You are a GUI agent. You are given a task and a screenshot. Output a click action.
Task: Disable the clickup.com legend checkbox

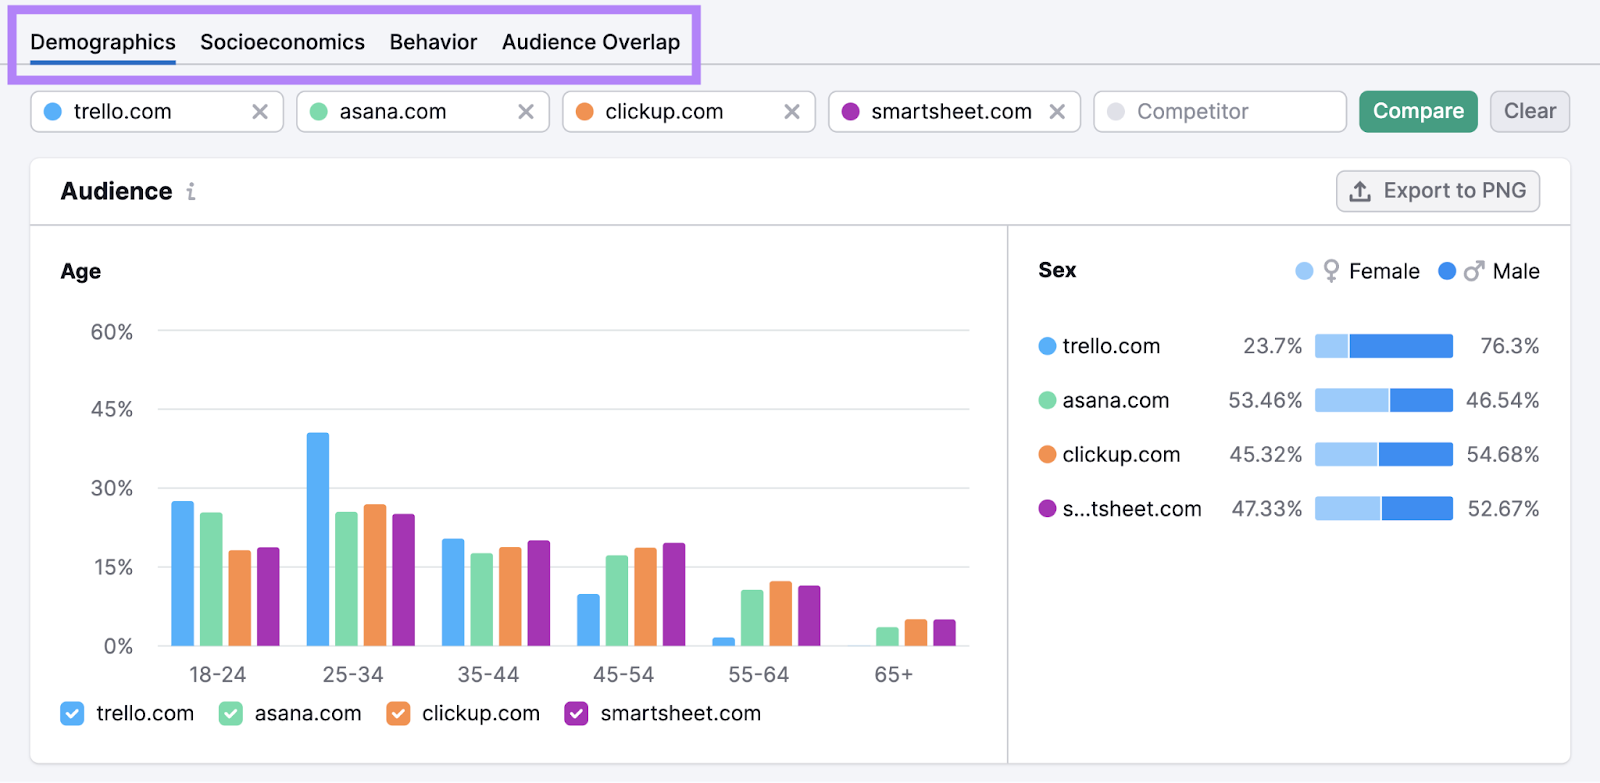point(398,713)
